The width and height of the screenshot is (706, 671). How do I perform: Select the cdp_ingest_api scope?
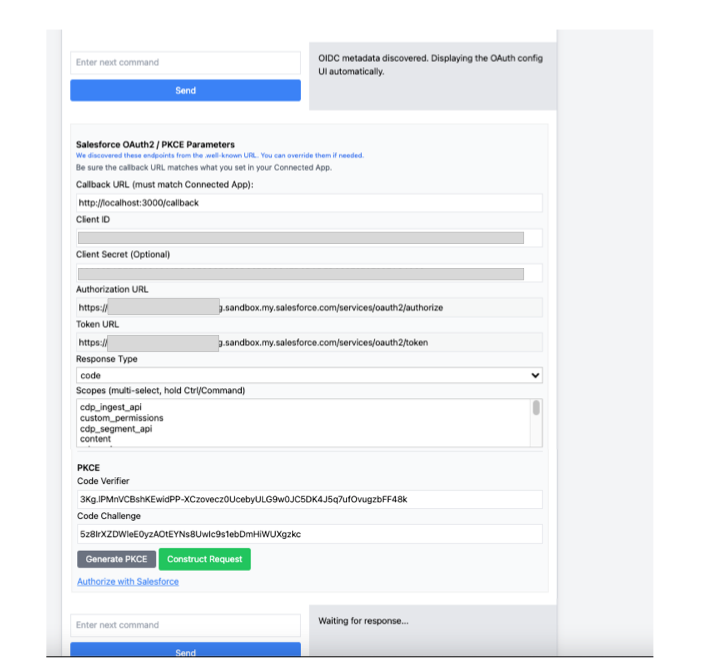pyautogui.click(x=111, y=407)
